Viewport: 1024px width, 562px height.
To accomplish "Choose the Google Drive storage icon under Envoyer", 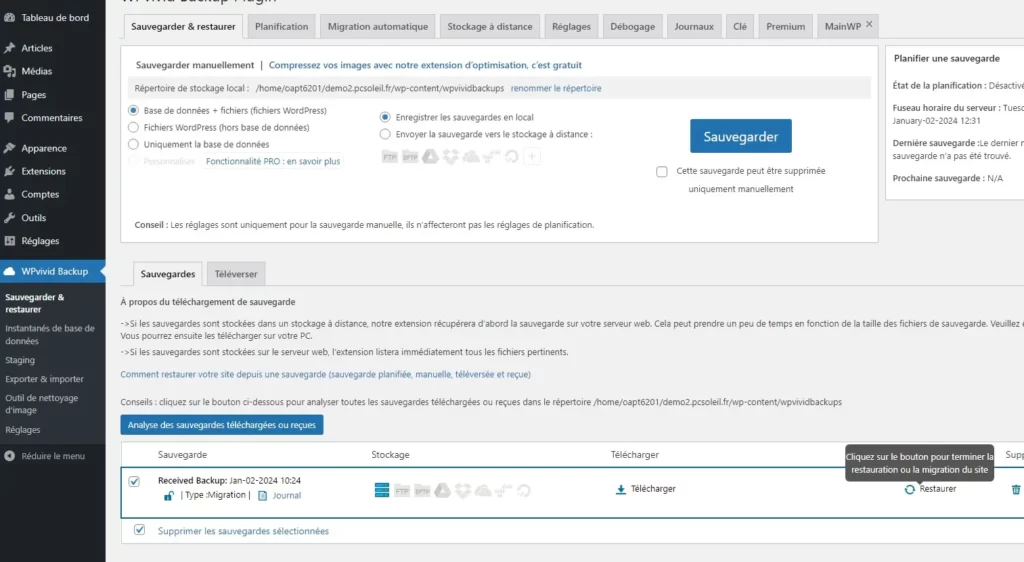I will (x=430, y=157).
